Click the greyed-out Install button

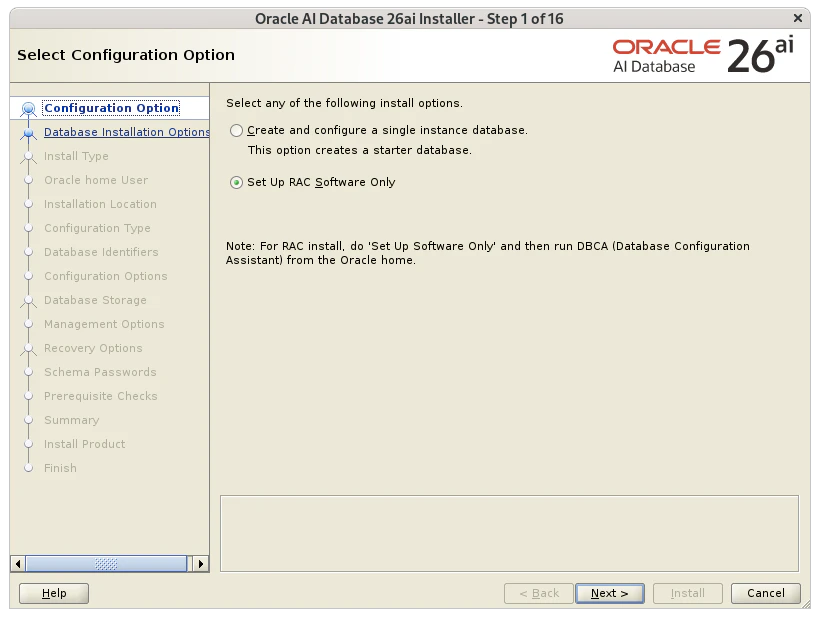tap(688, 593)
